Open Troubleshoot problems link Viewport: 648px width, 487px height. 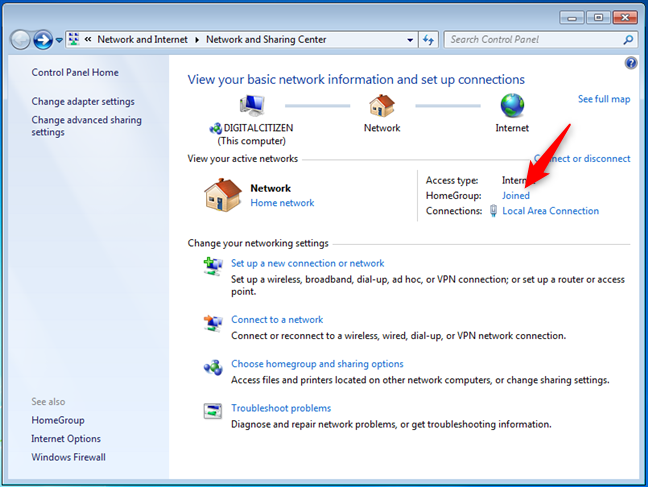point(281,408)
